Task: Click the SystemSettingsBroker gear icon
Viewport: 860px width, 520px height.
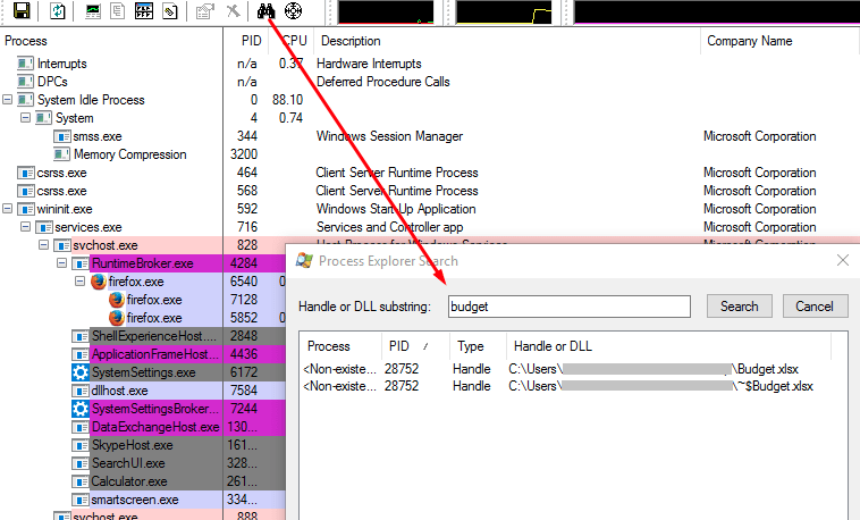Action: [x=80, y=409]
